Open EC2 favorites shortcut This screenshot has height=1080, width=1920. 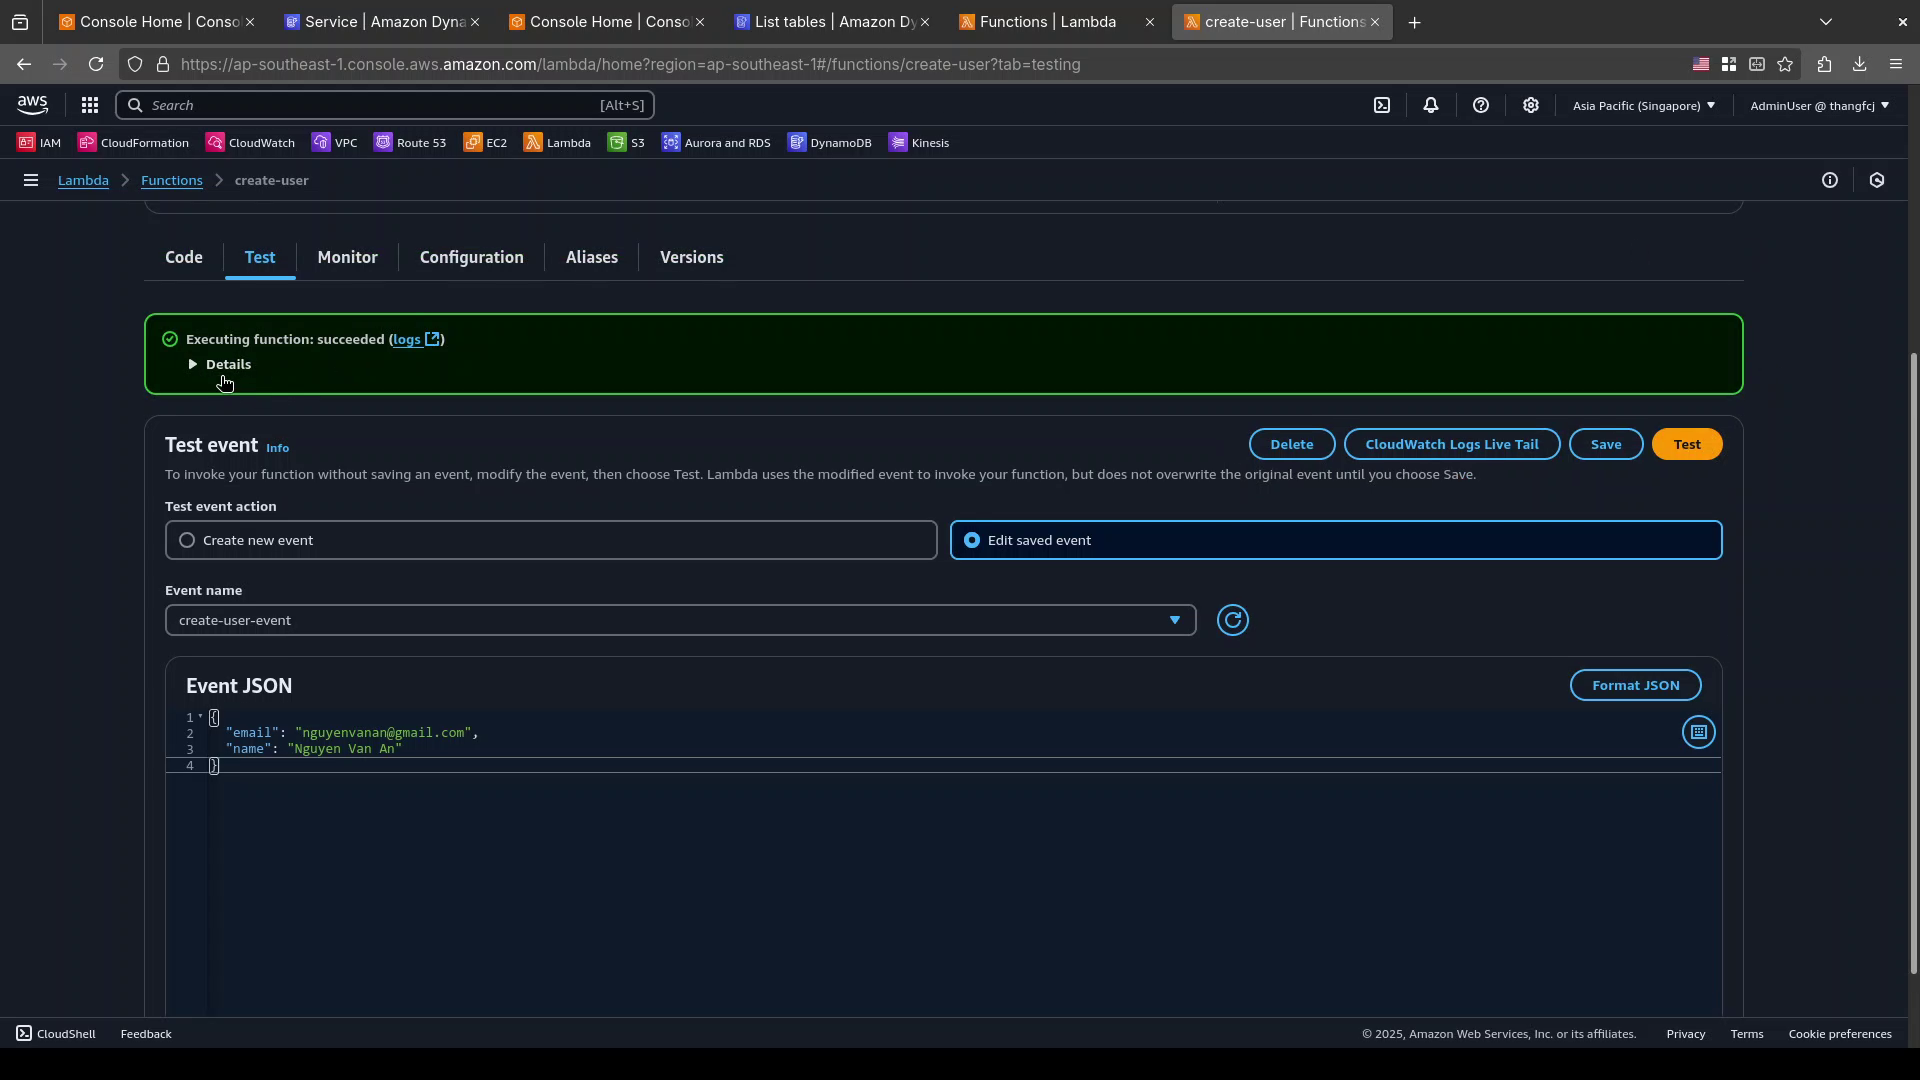pyautogui.click(x=486, y=143)
